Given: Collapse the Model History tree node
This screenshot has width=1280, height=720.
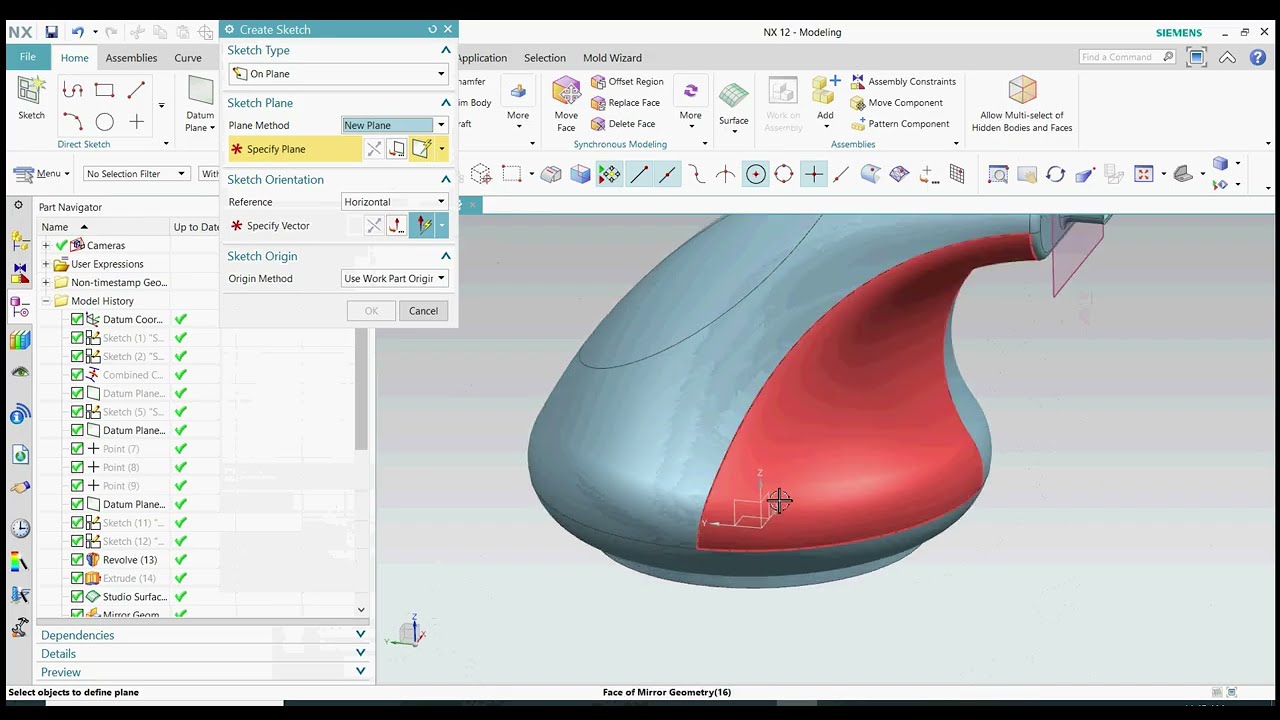Looking at the screenshot, I should (x=45, y=301).
